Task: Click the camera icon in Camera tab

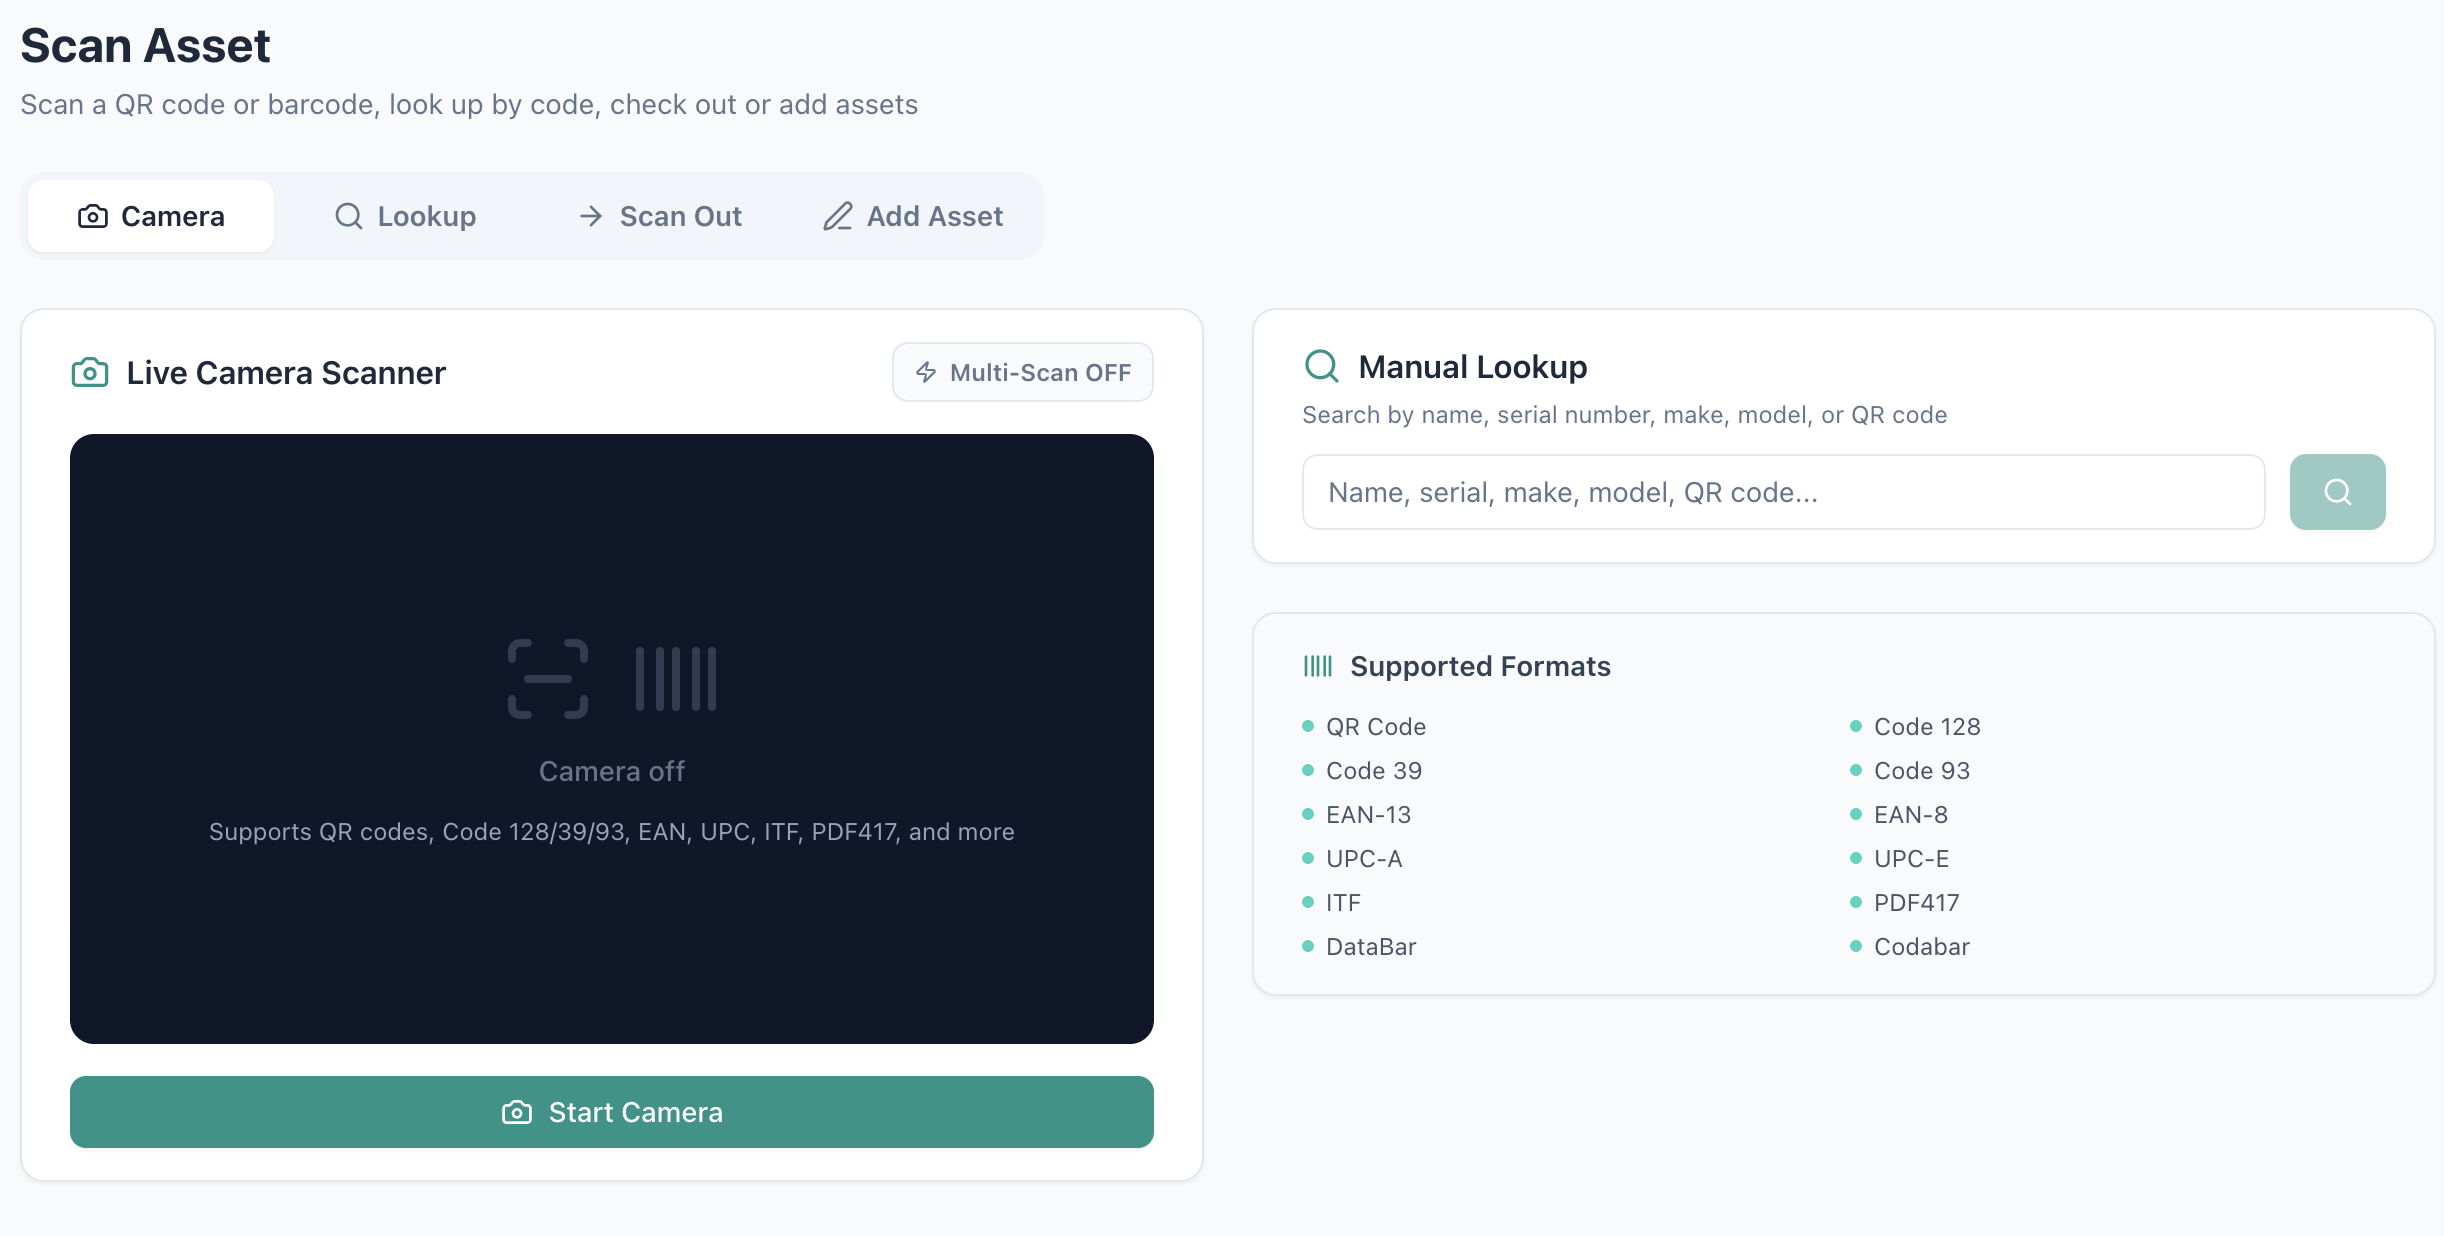Action: (93, 216)
